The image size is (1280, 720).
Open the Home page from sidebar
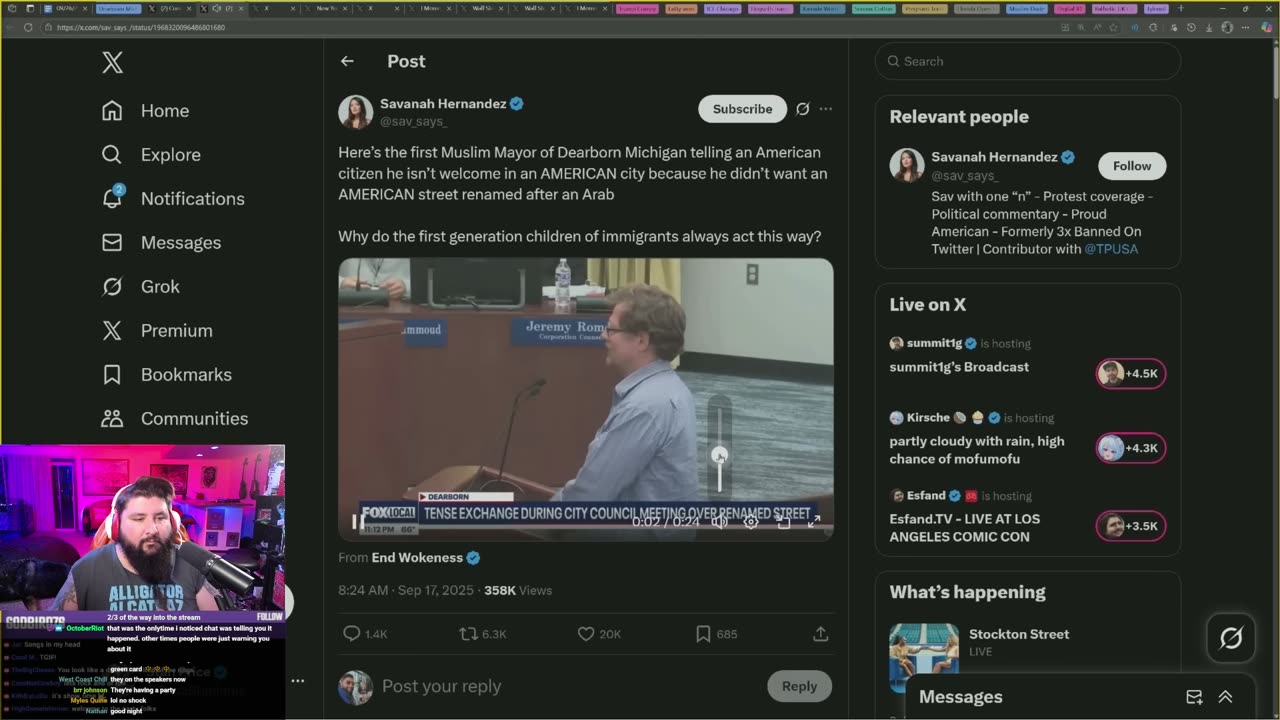tap(146, 111)
